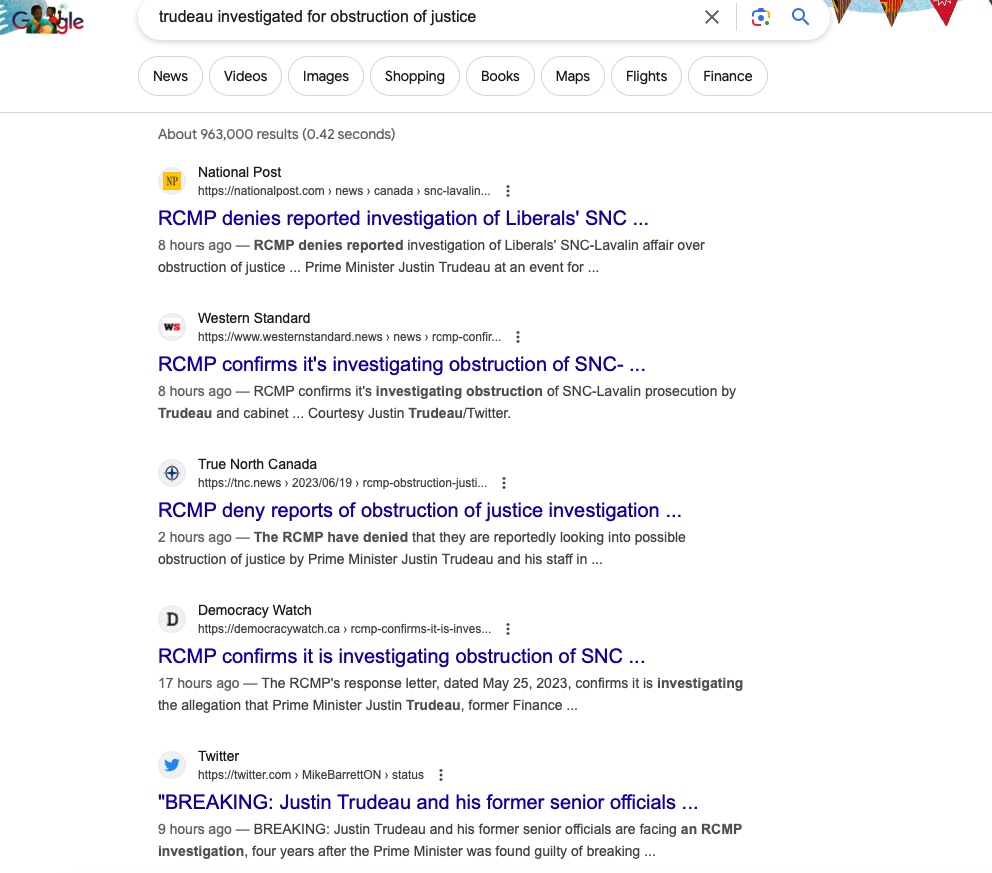Open three-dot menu beside True North URL
This screenshot has height=873, width=992.
[x=504, y=483]
